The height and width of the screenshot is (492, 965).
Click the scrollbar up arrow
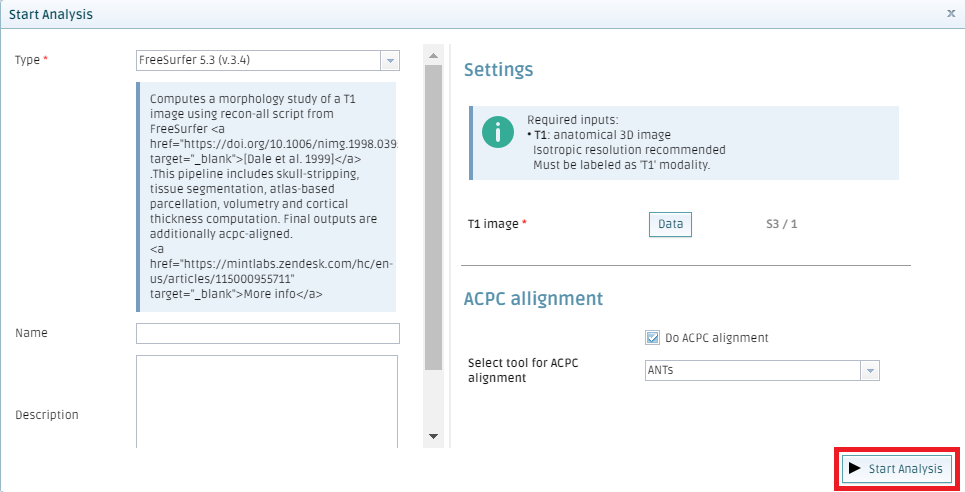click(x=433, y=55)
